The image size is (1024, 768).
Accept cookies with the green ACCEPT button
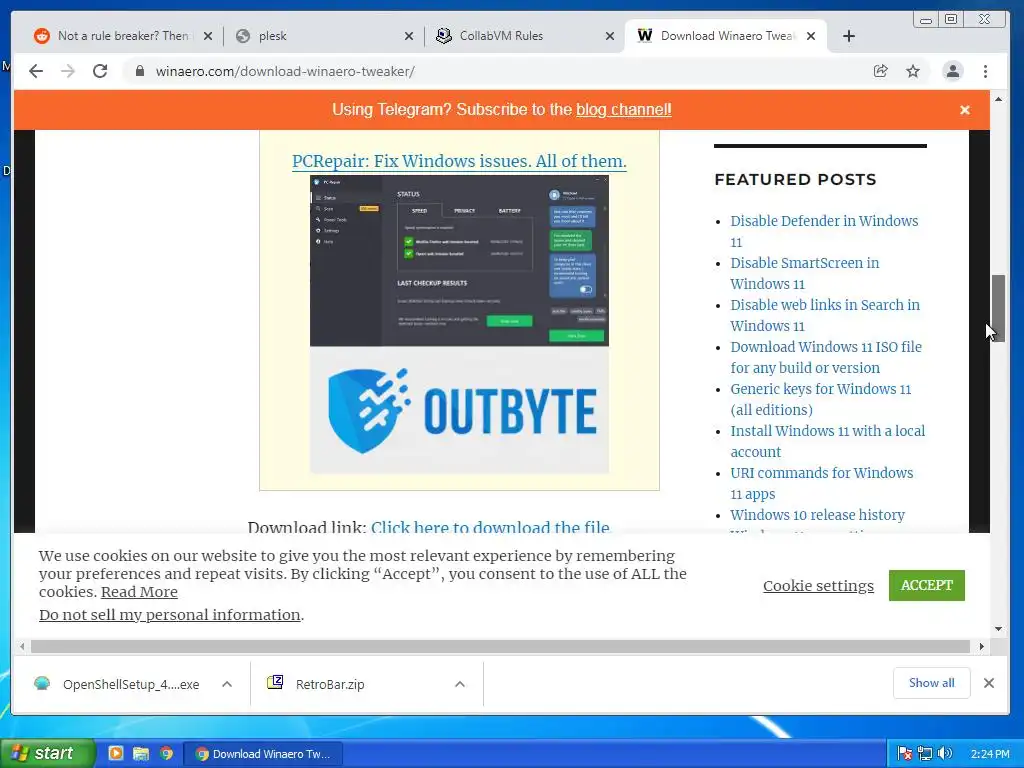pyautogui.click(x=926, y=585)
